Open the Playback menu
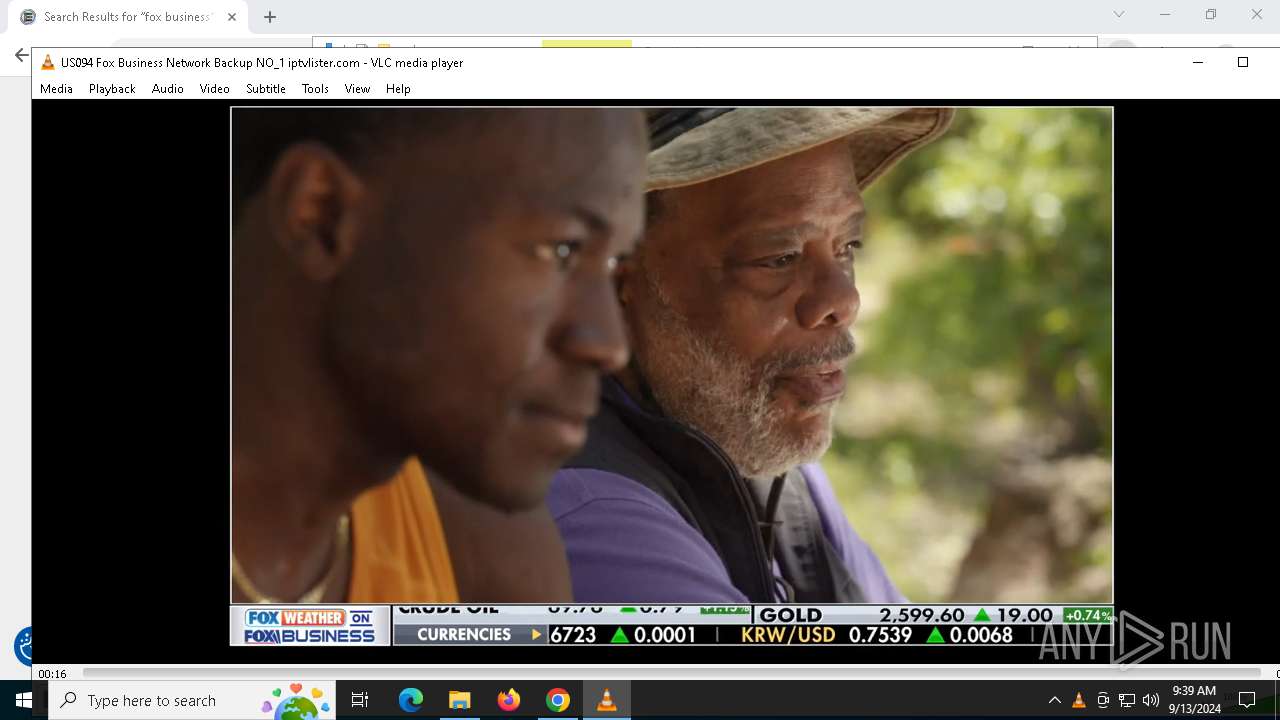 point(112,89)
